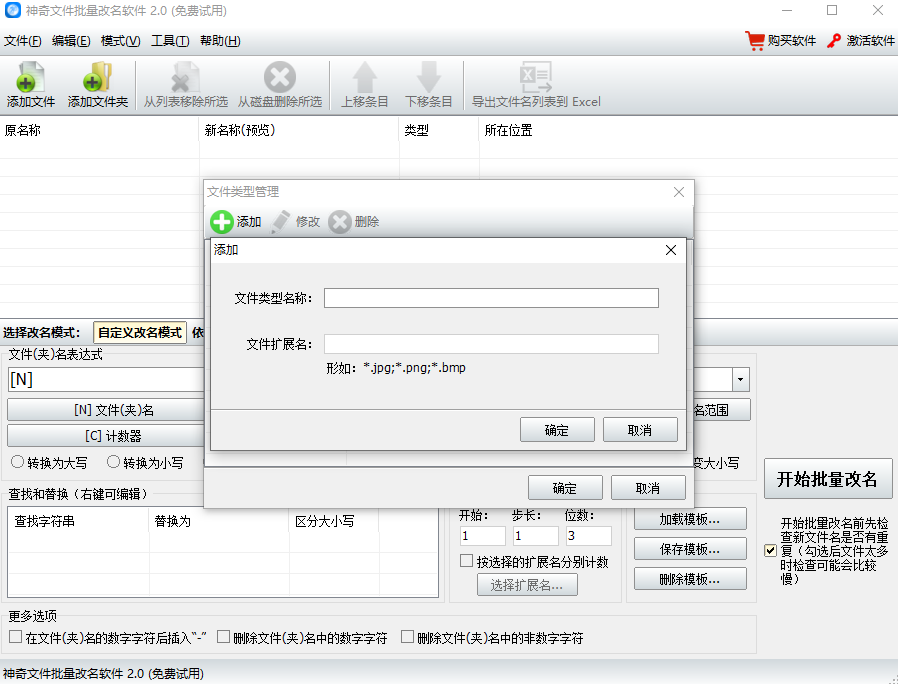Select the convert to uppercase radio button
Viewport: 898px width, 684px height.
17,463
